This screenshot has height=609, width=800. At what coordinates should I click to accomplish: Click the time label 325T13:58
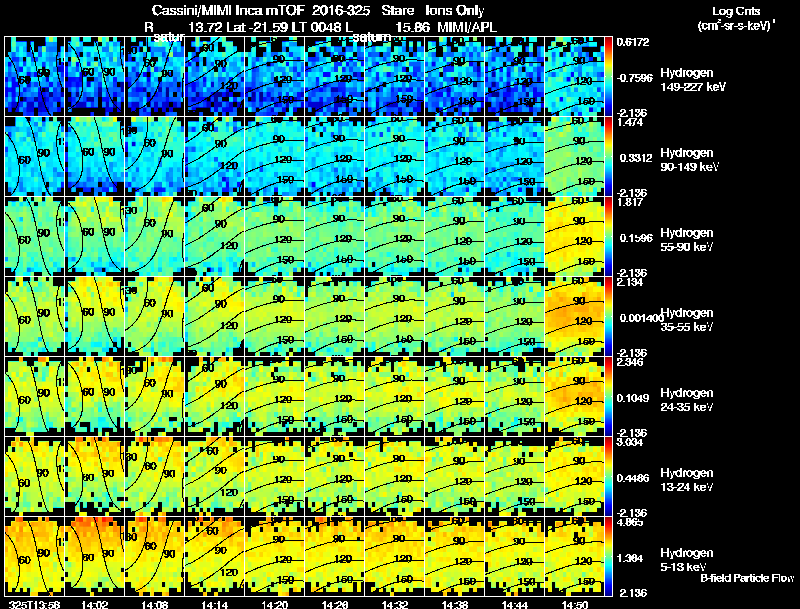[34, 604]
